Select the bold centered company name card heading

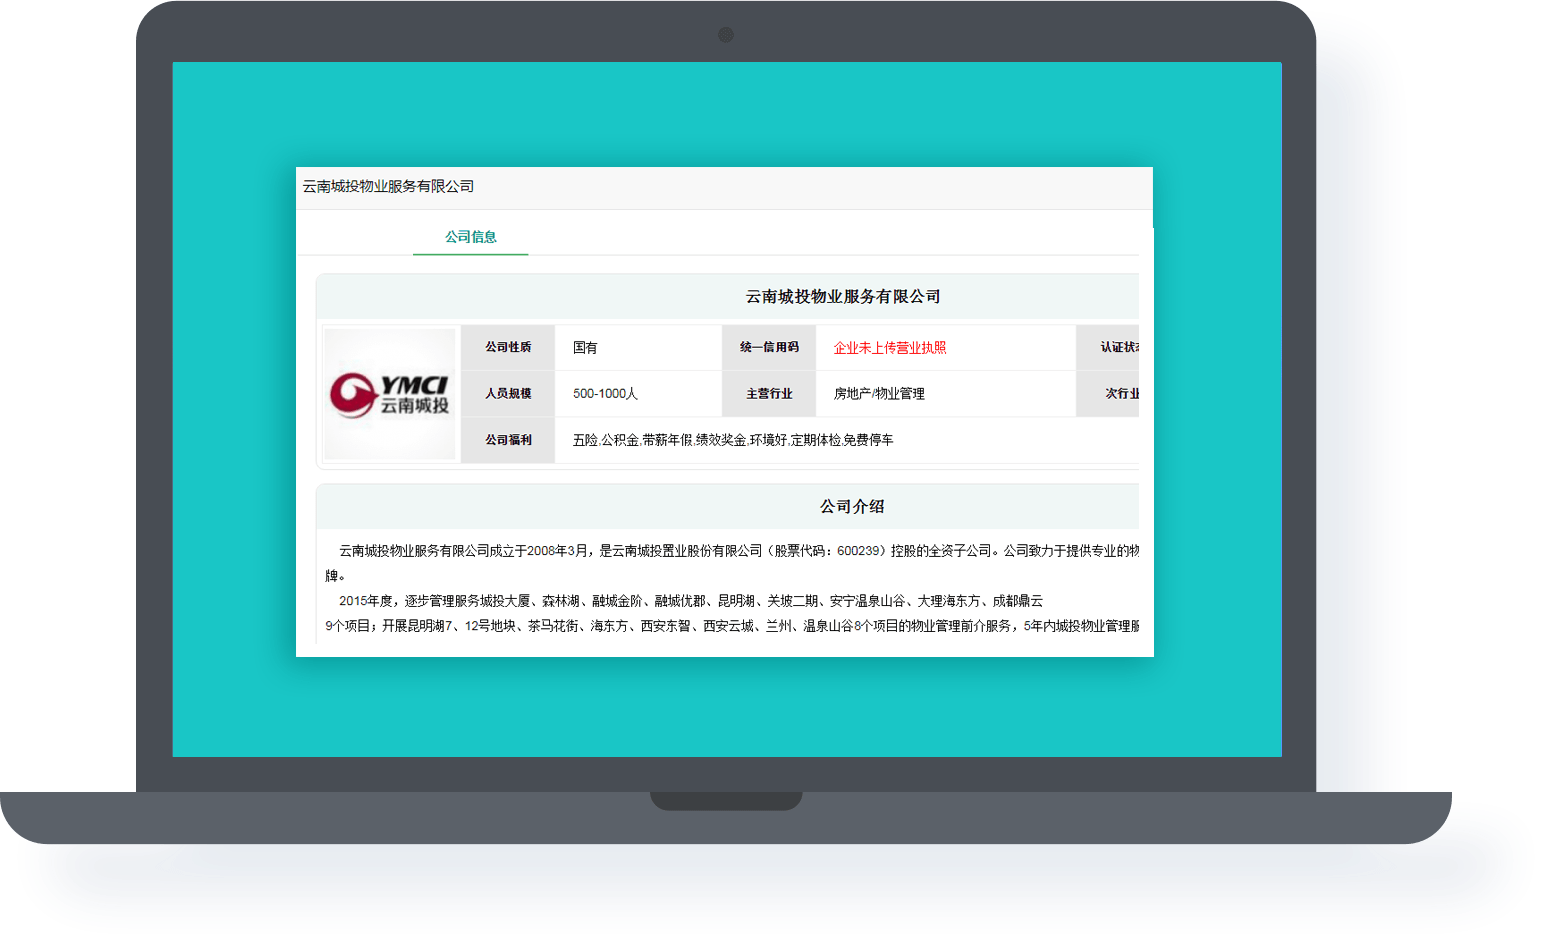tap(842, 297)
